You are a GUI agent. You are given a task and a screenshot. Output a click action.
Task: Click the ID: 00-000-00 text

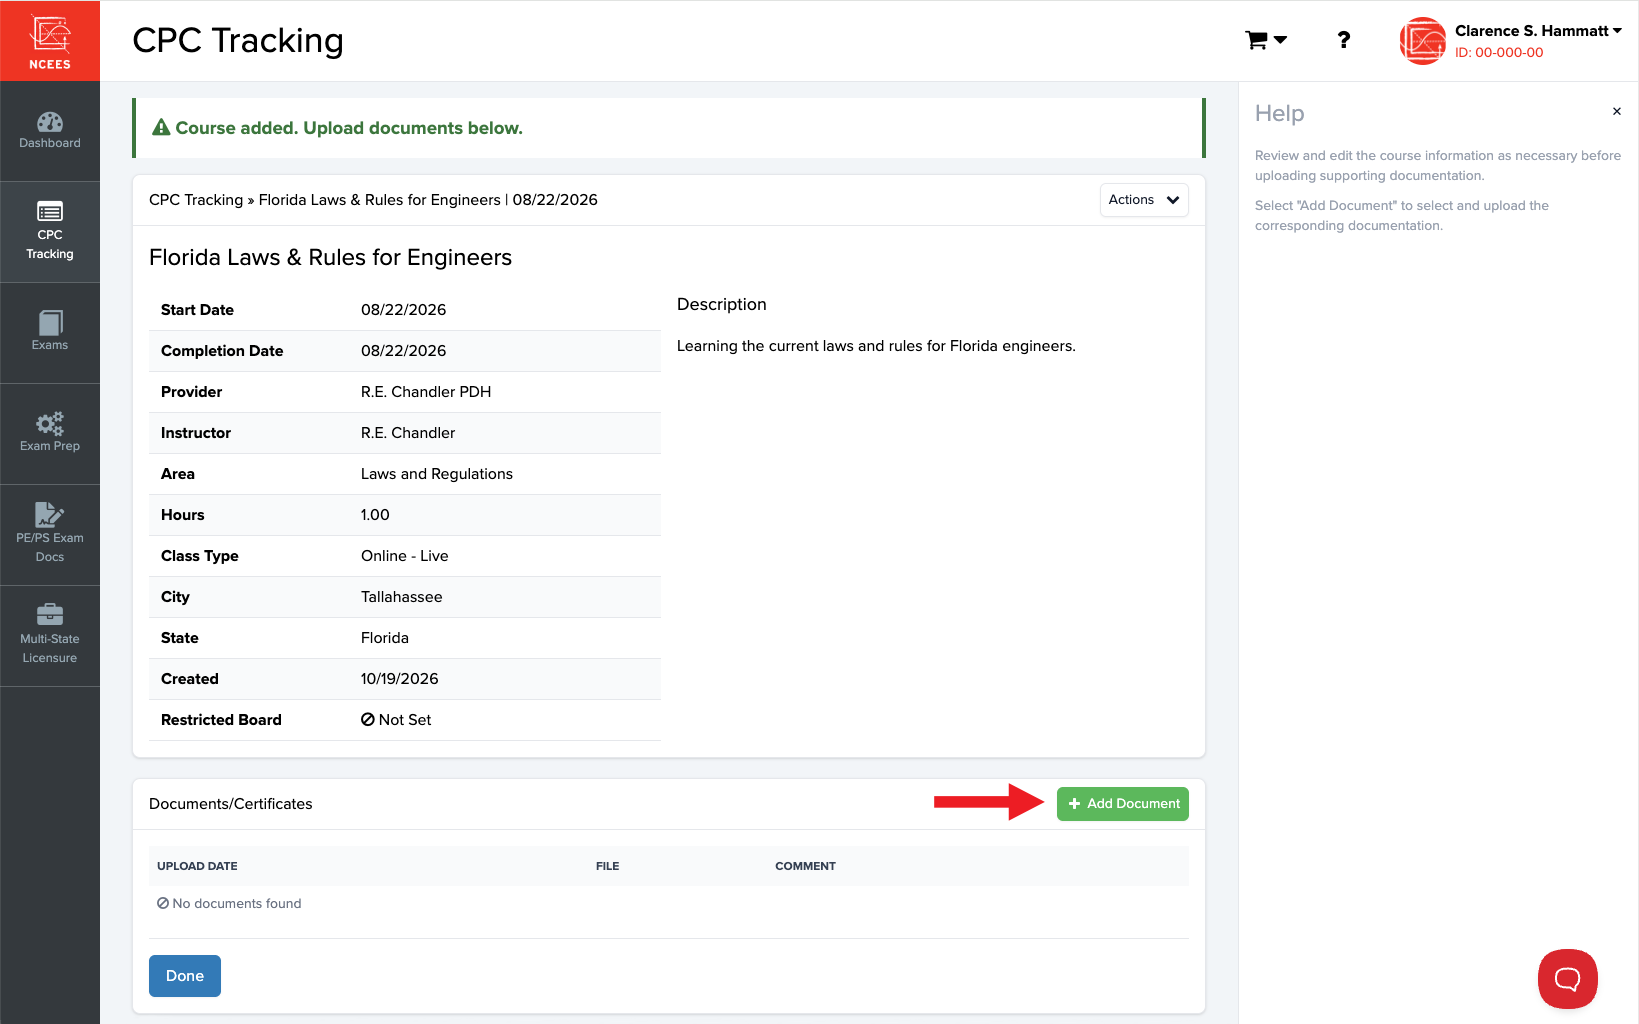click(x=1499, y=53)
